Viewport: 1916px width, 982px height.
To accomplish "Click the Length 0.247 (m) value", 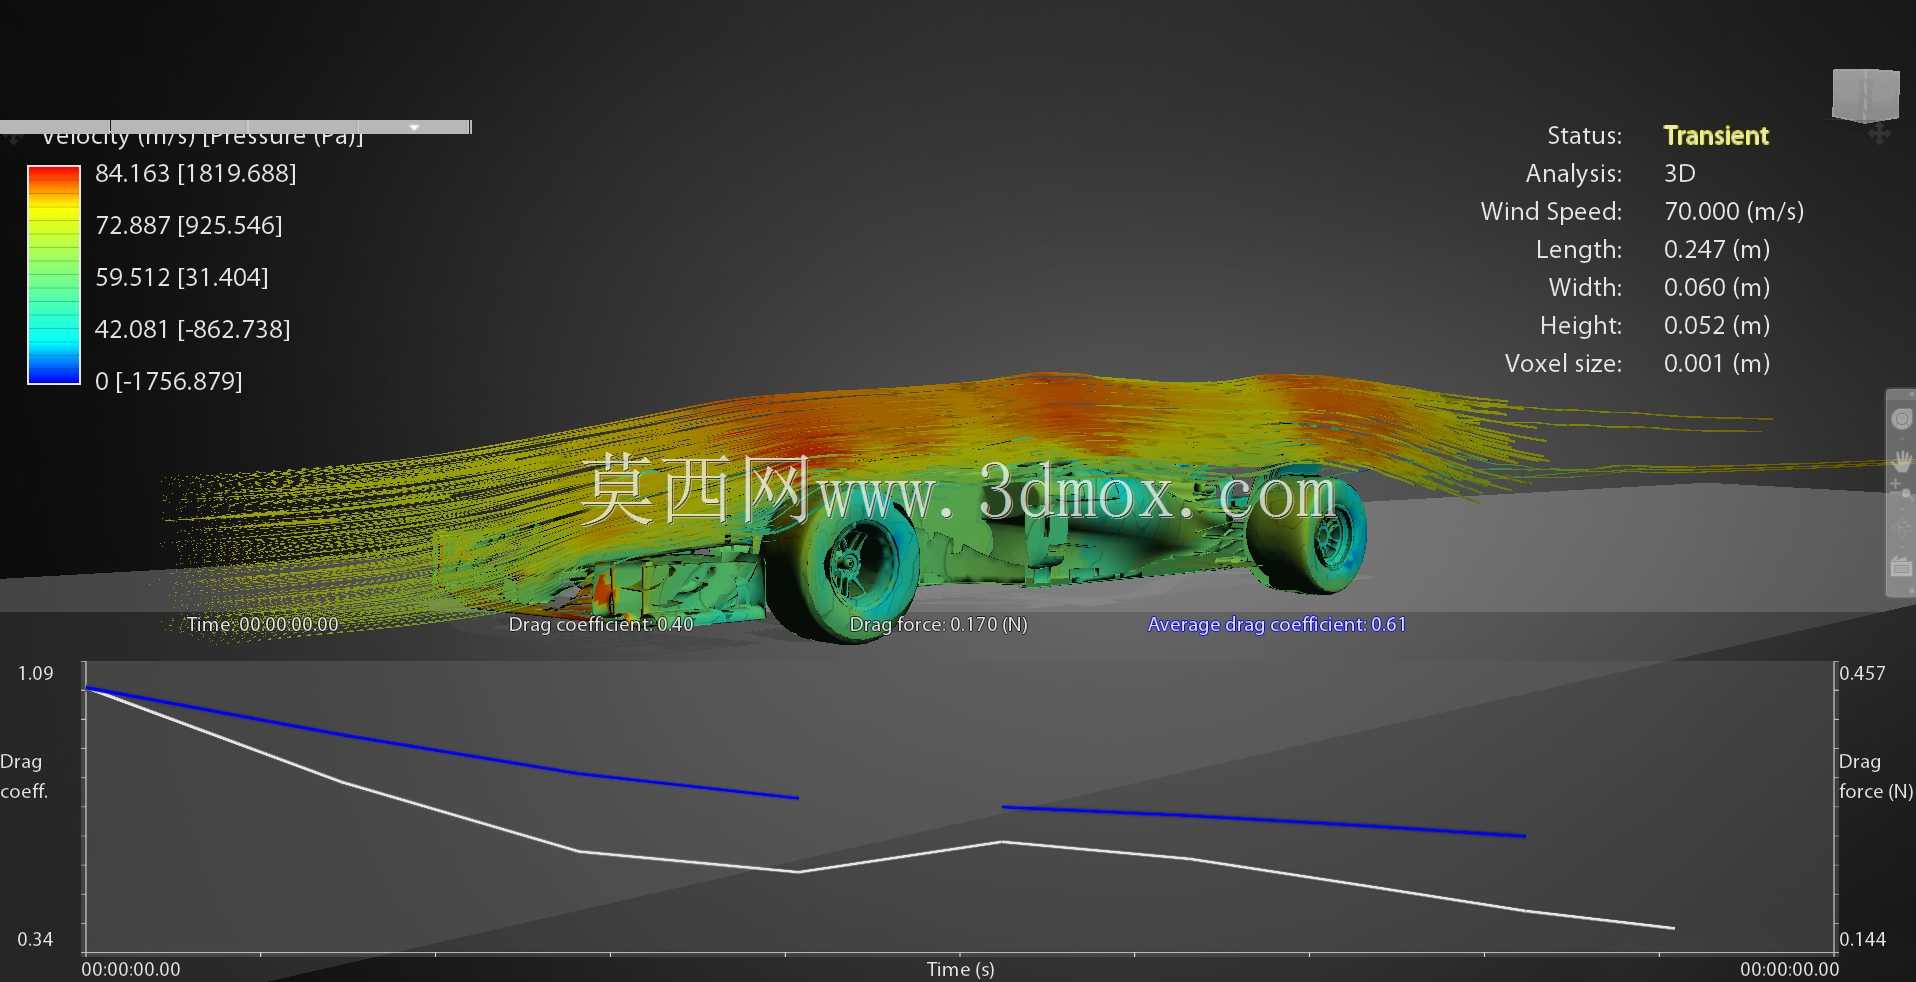I will [x=1717, y=249].
